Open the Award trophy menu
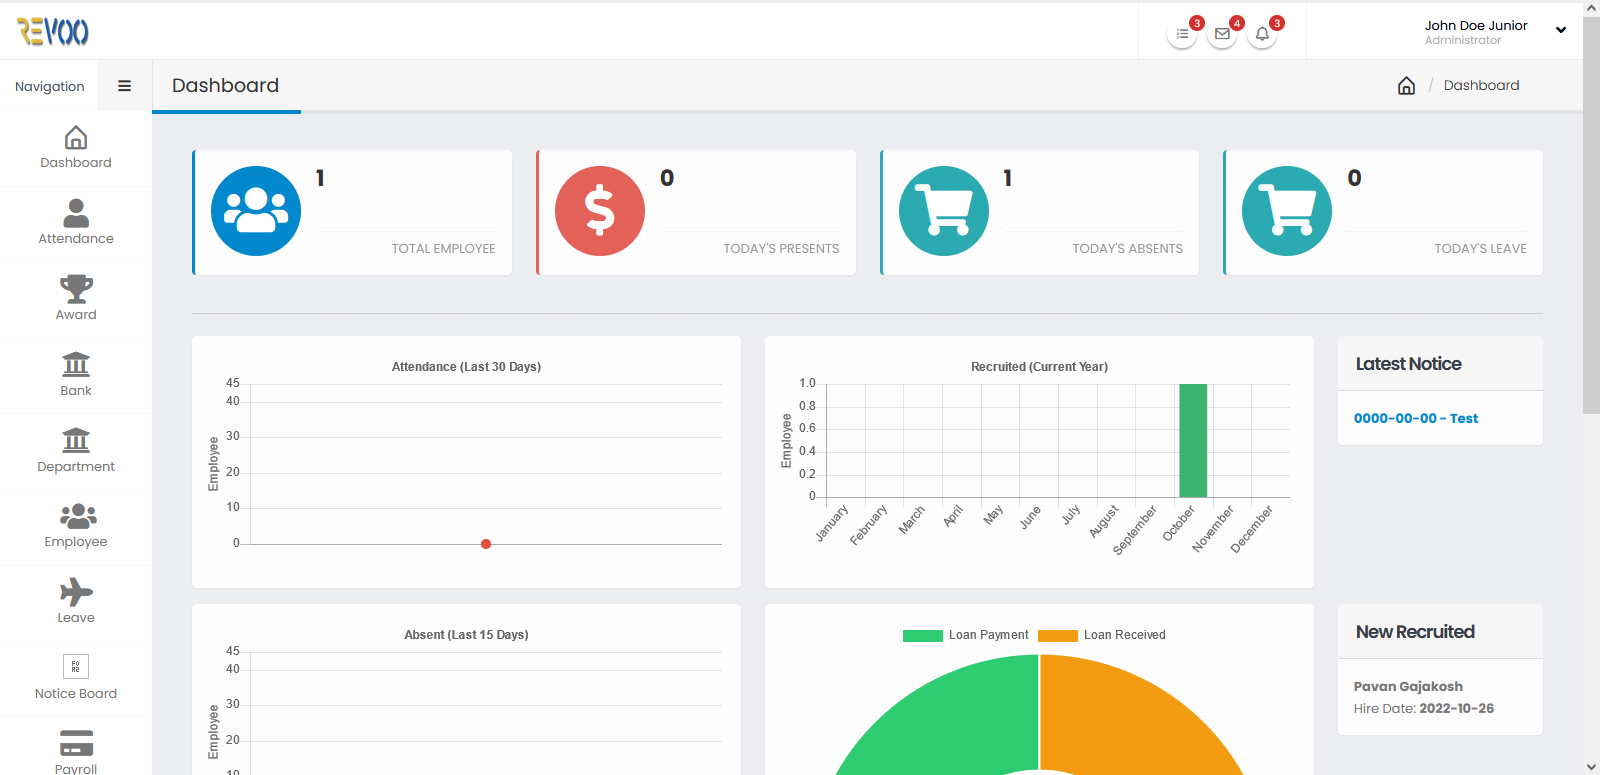This screenshot has width=1600, height=775. pos(76,299)
